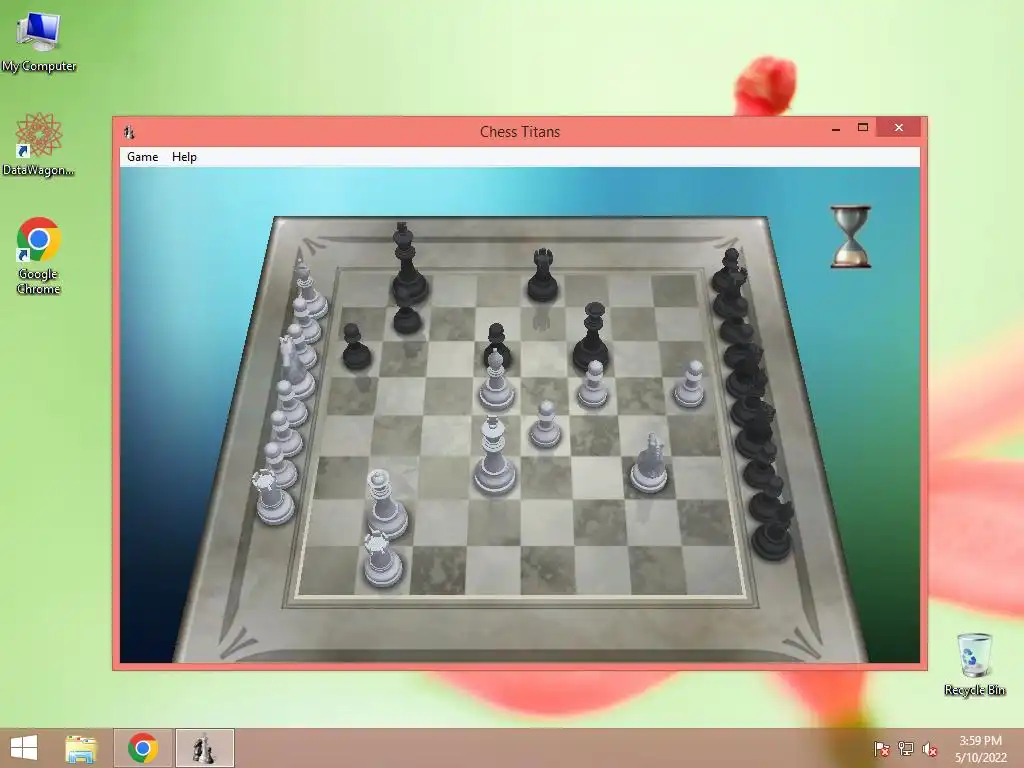
Task: Select the black pawn directly in front of black king
Action: pos(407,319)
